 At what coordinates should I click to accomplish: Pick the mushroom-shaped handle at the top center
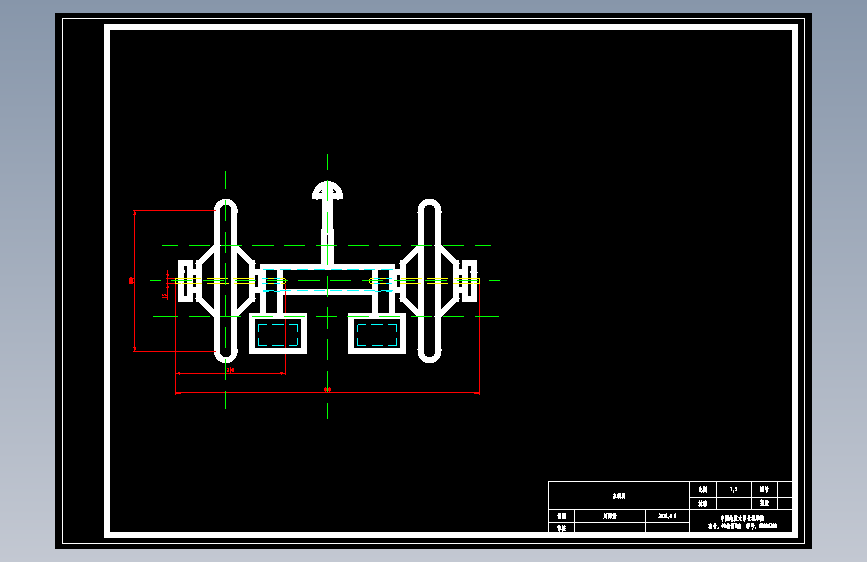coord(327,190)
